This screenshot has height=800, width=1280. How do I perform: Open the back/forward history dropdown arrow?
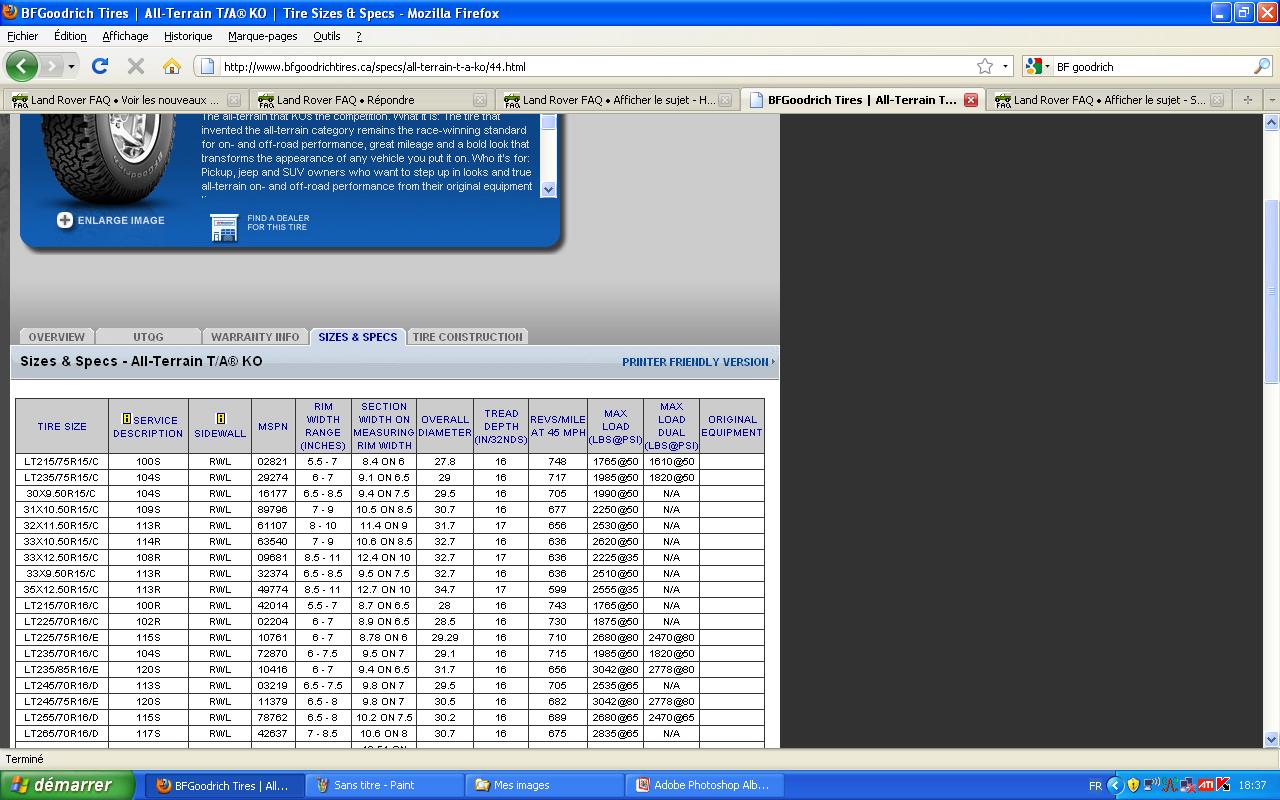pyautogui.click(x=71, y=66)
